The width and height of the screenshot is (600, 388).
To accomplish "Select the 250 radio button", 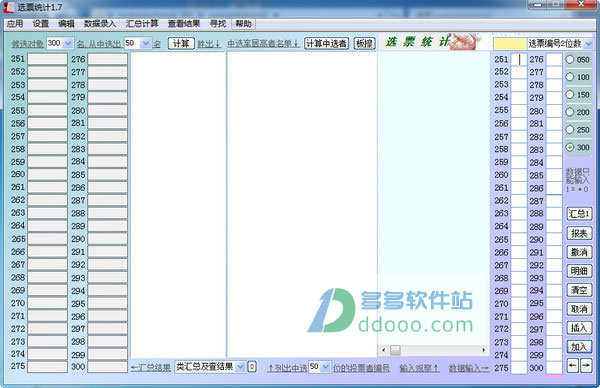I will 570,130.
